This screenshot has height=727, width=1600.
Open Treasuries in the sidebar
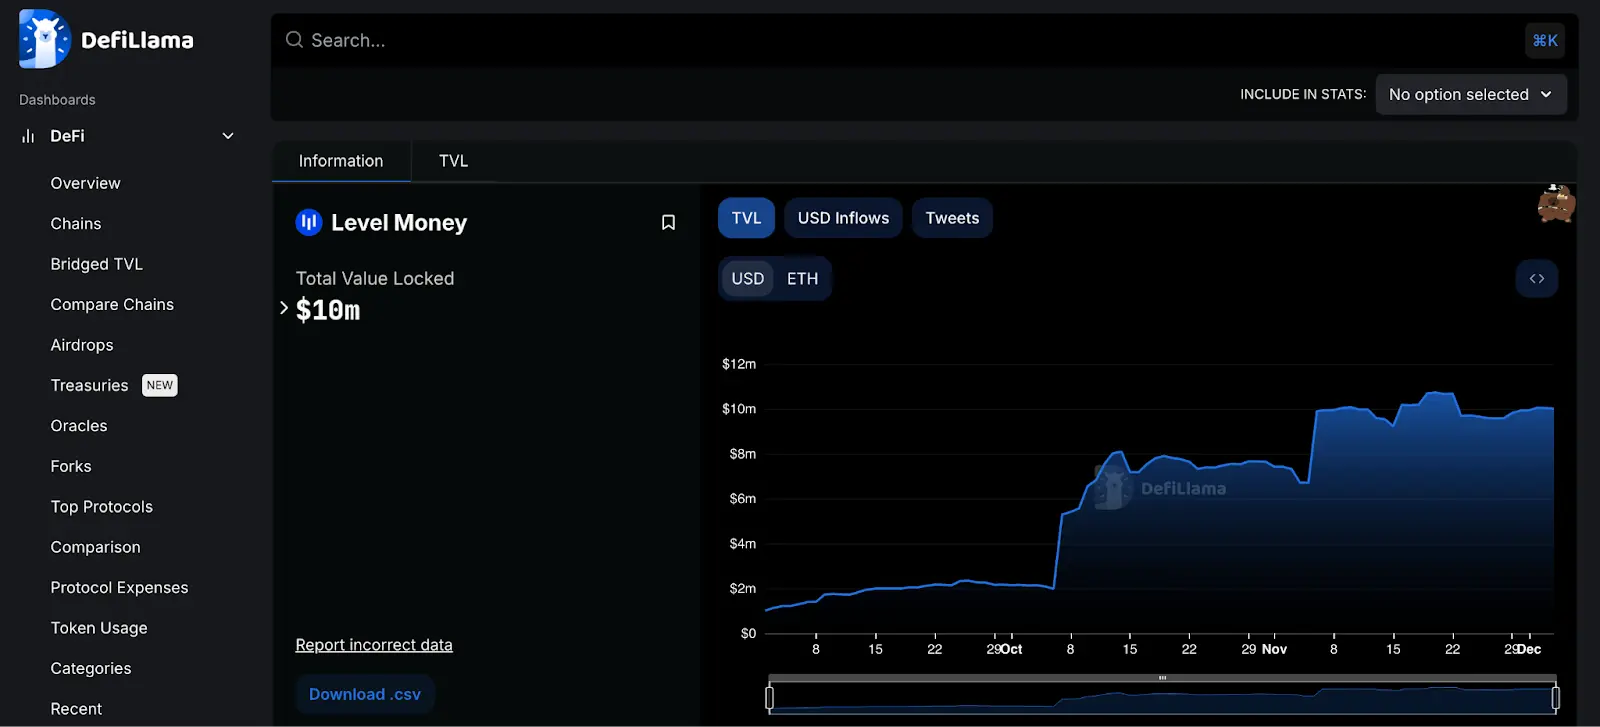pos(90,385)
